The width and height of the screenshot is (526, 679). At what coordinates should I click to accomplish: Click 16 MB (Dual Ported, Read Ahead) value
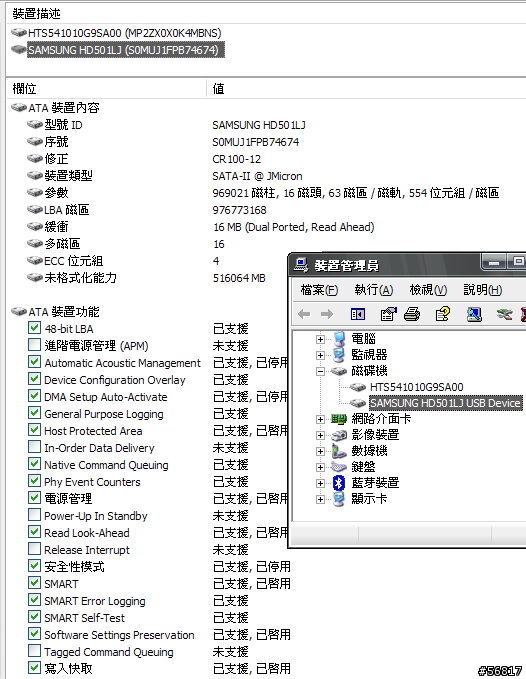[294, 227]
